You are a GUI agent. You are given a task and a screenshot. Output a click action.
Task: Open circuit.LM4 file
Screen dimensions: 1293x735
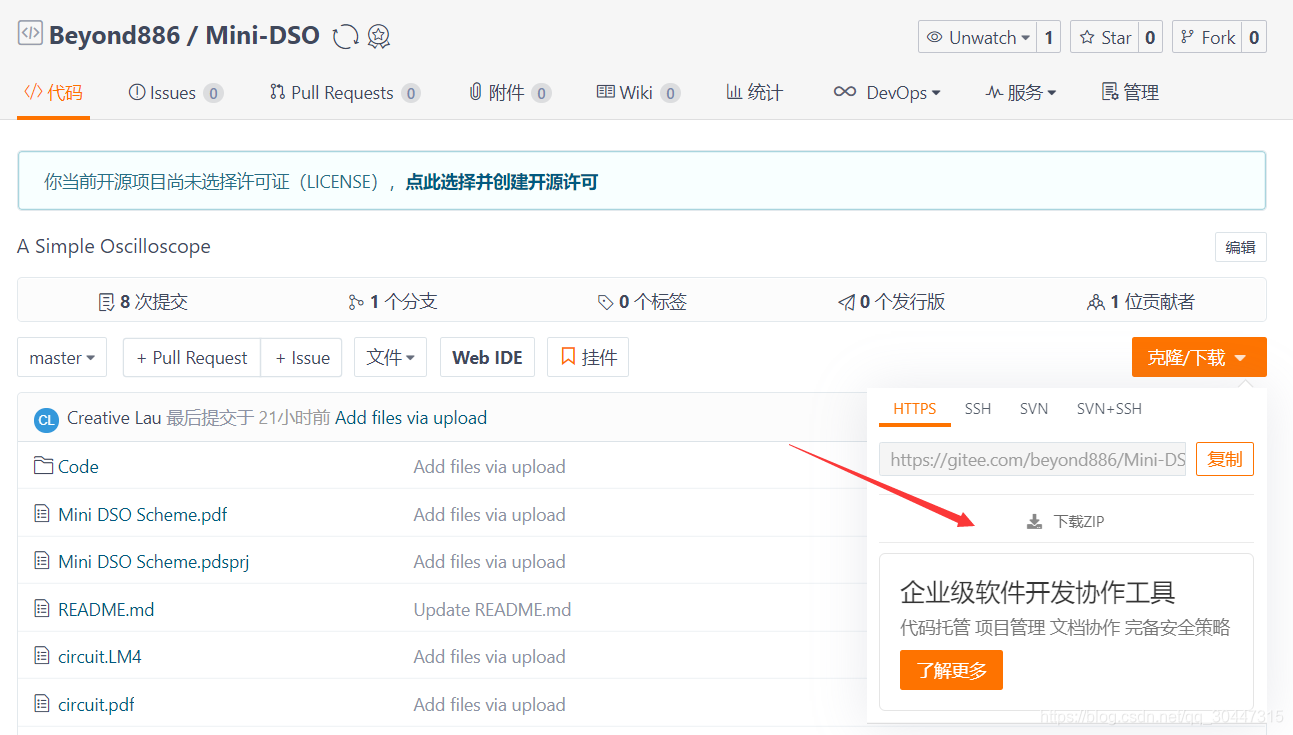pos(100,657)
